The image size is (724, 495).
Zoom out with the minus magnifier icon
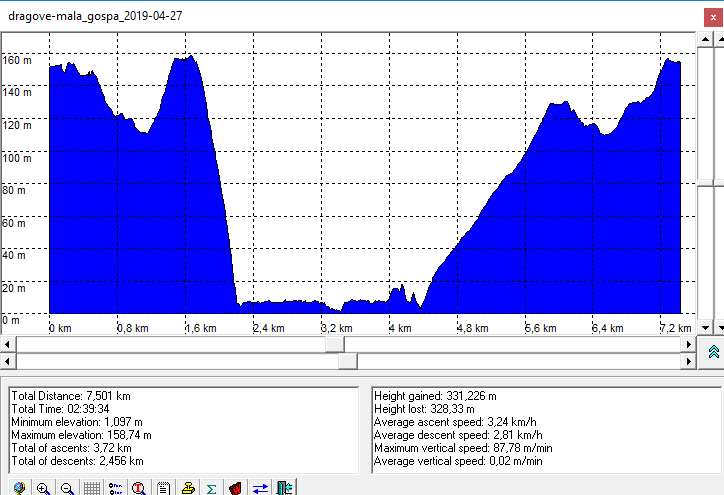point(67,488)
